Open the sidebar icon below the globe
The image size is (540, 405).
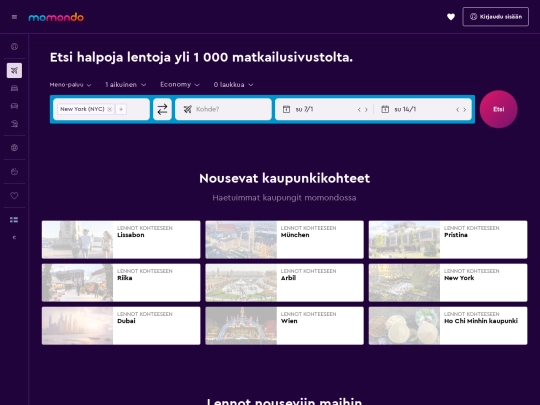click(x=14, y=172)
